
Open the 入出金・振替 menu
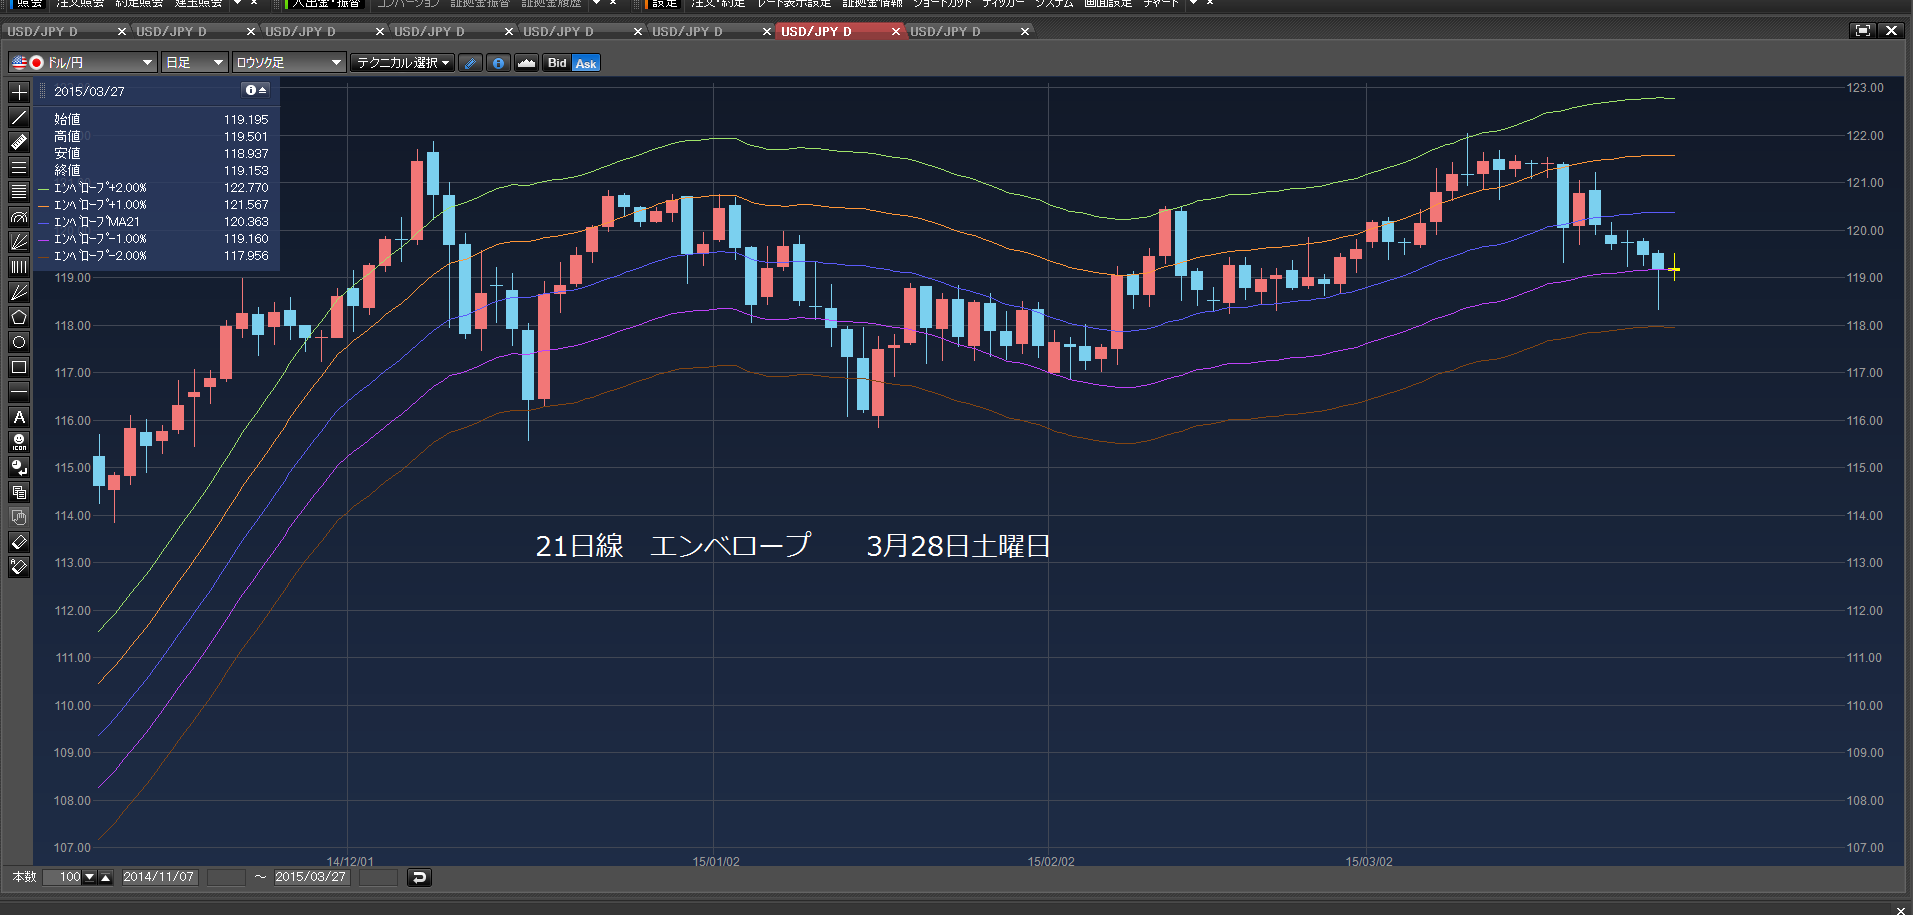(x=325, y=3)
